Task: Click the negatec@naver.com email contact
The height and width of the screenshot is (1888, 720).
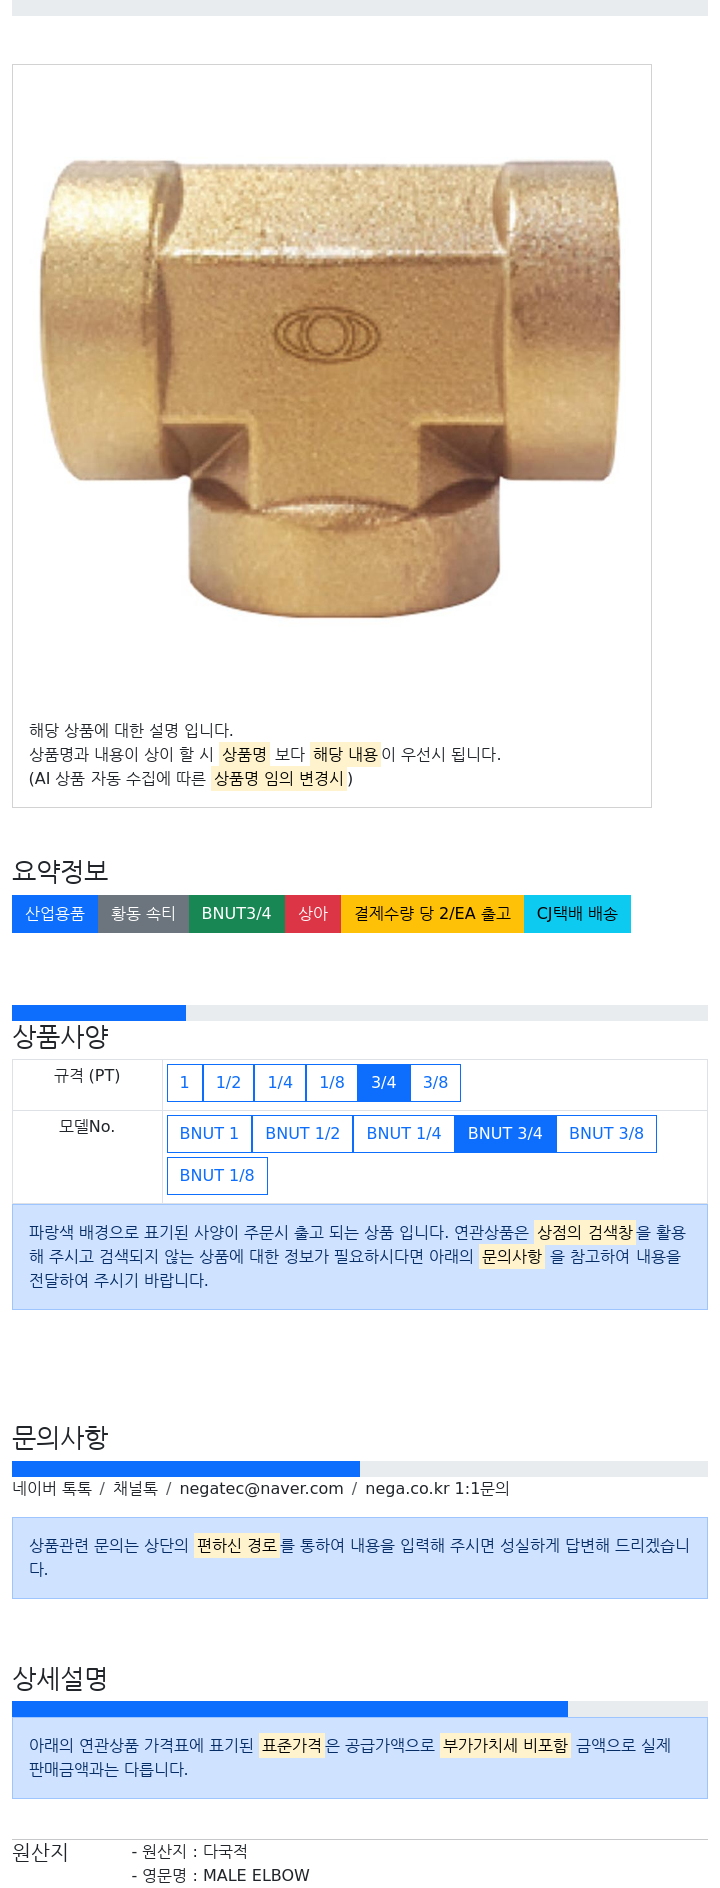Action: pyautogui.click(x=262, y=1489)
